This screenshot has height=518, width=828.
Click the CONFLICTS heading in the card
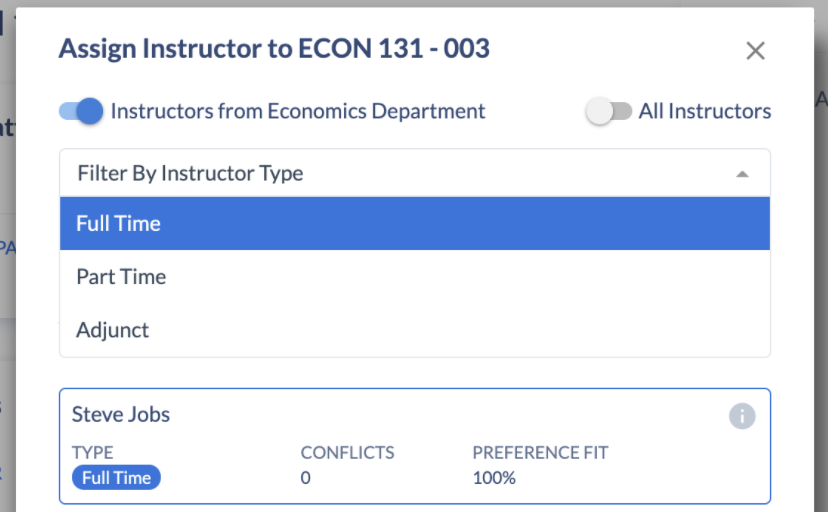(x=347, y=453)
